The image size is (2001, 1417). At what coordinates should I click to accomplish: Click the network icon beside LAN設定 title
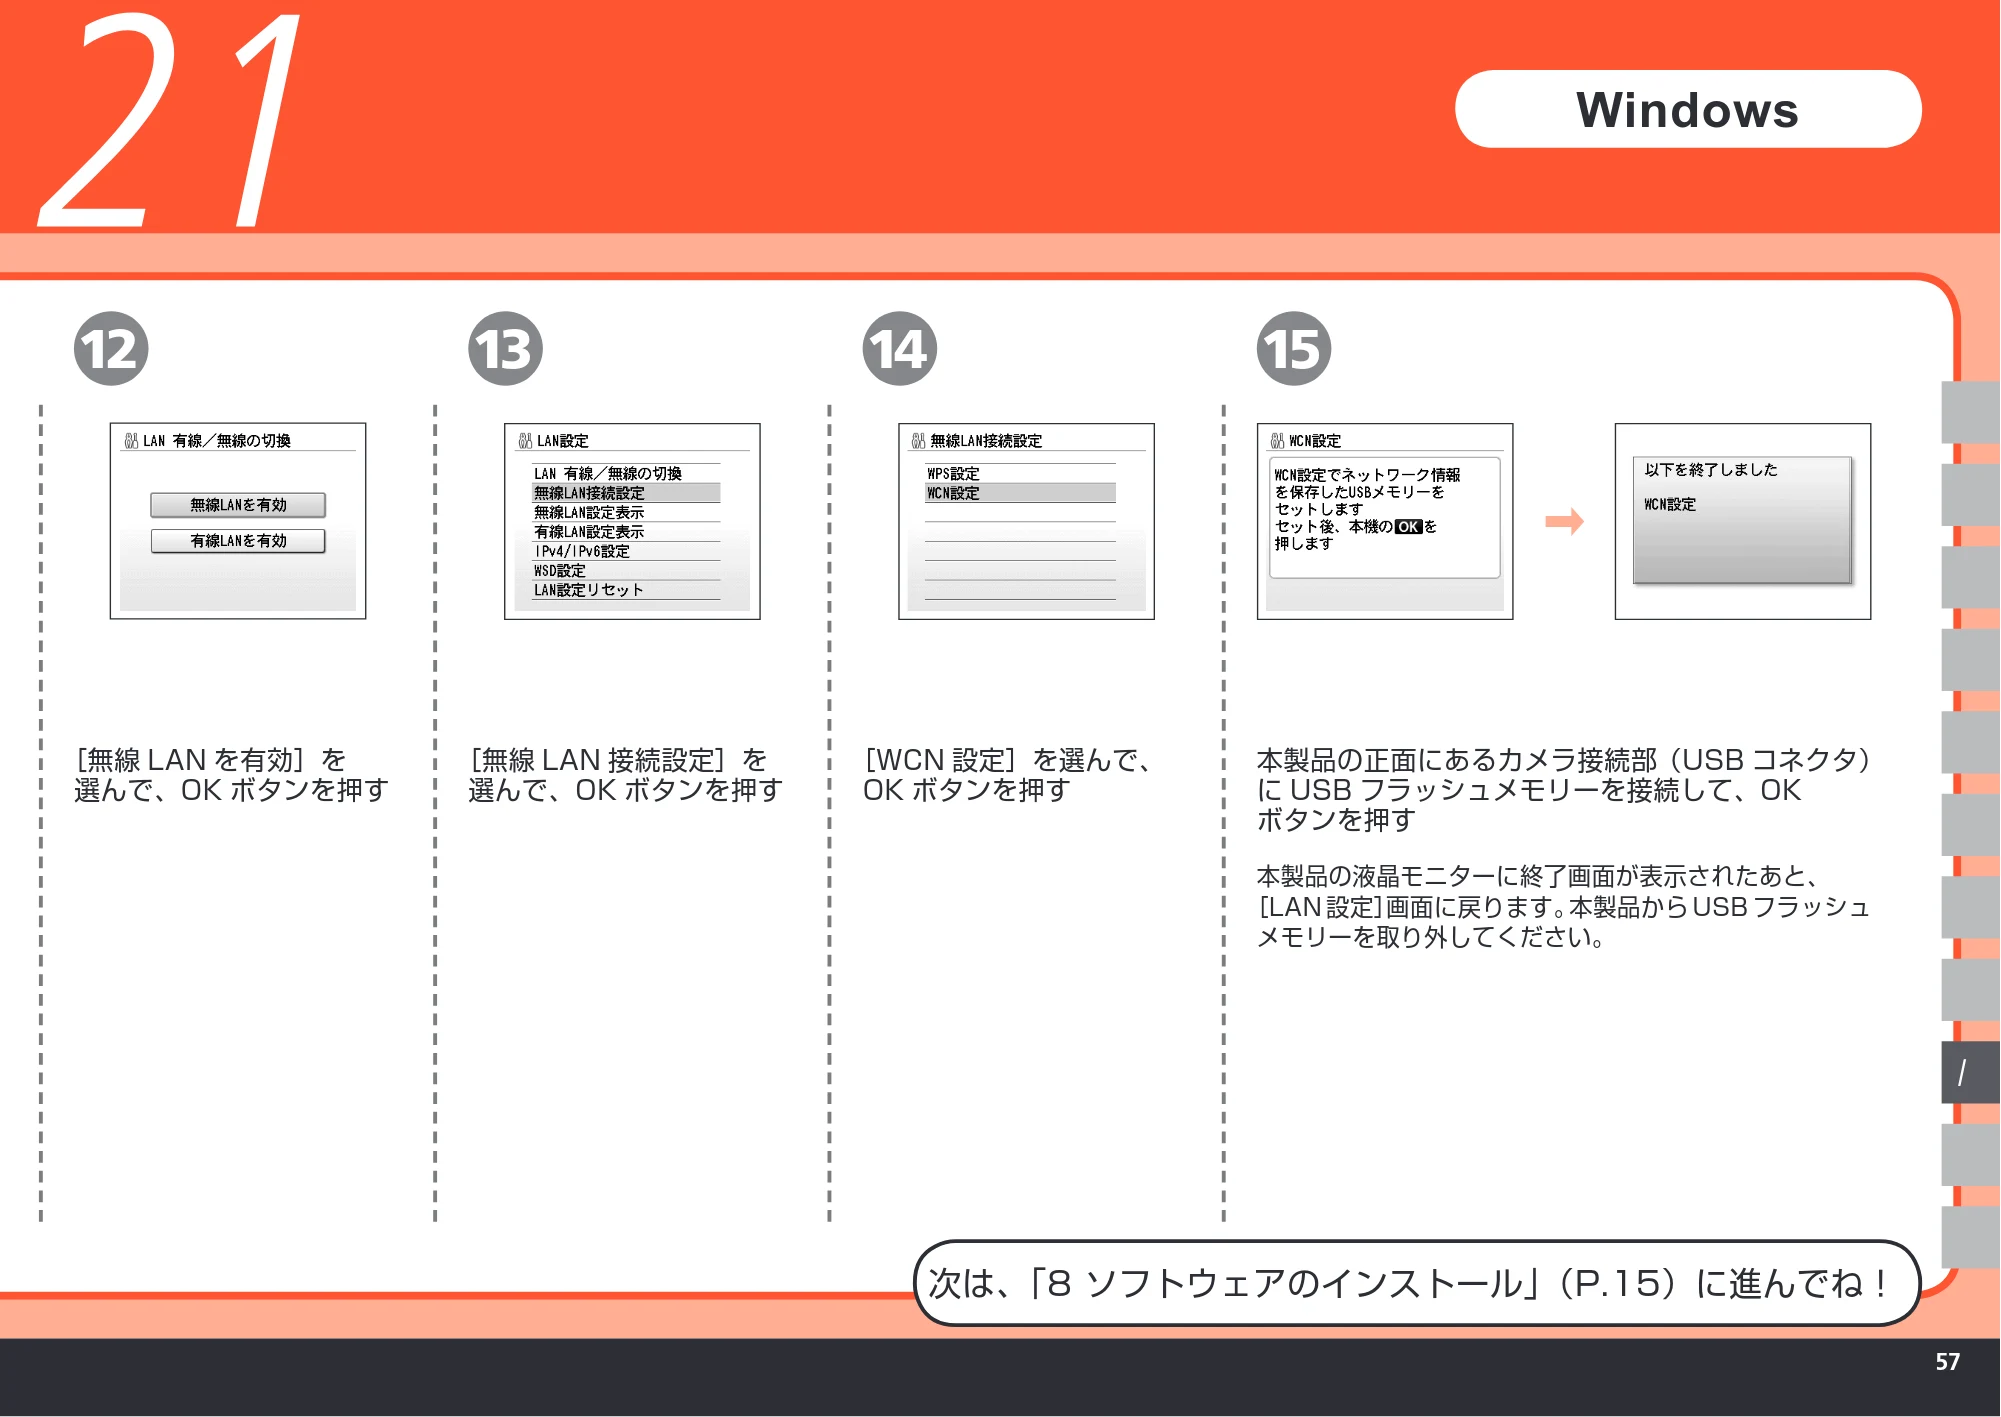pos(525,441)
